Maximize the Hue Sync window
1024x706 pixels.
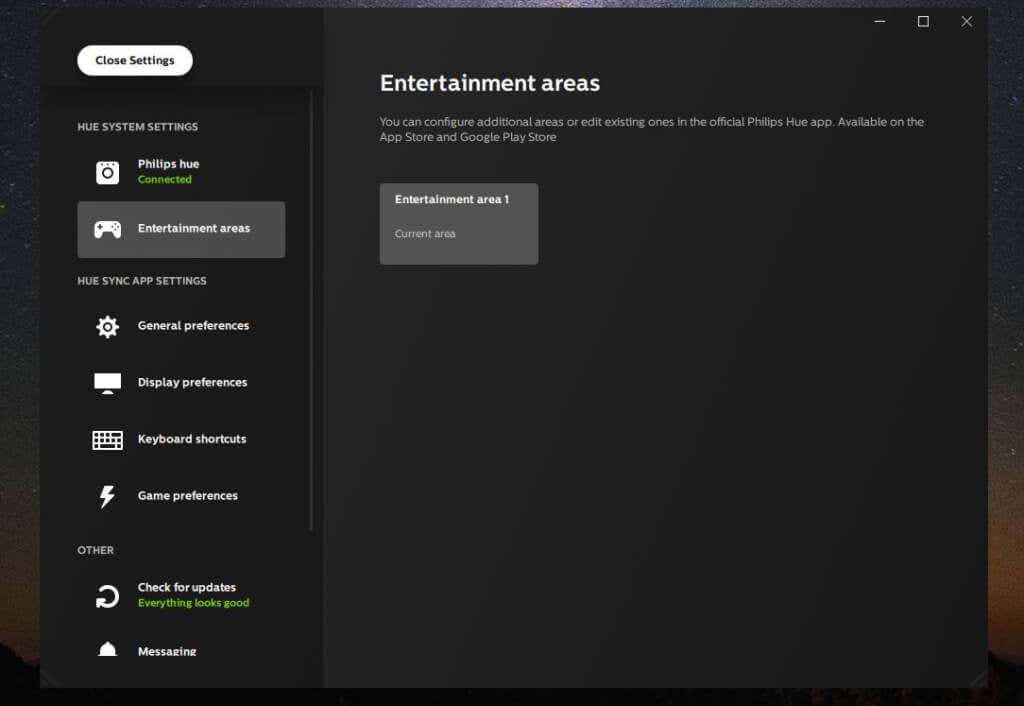[x=923, y=22]
